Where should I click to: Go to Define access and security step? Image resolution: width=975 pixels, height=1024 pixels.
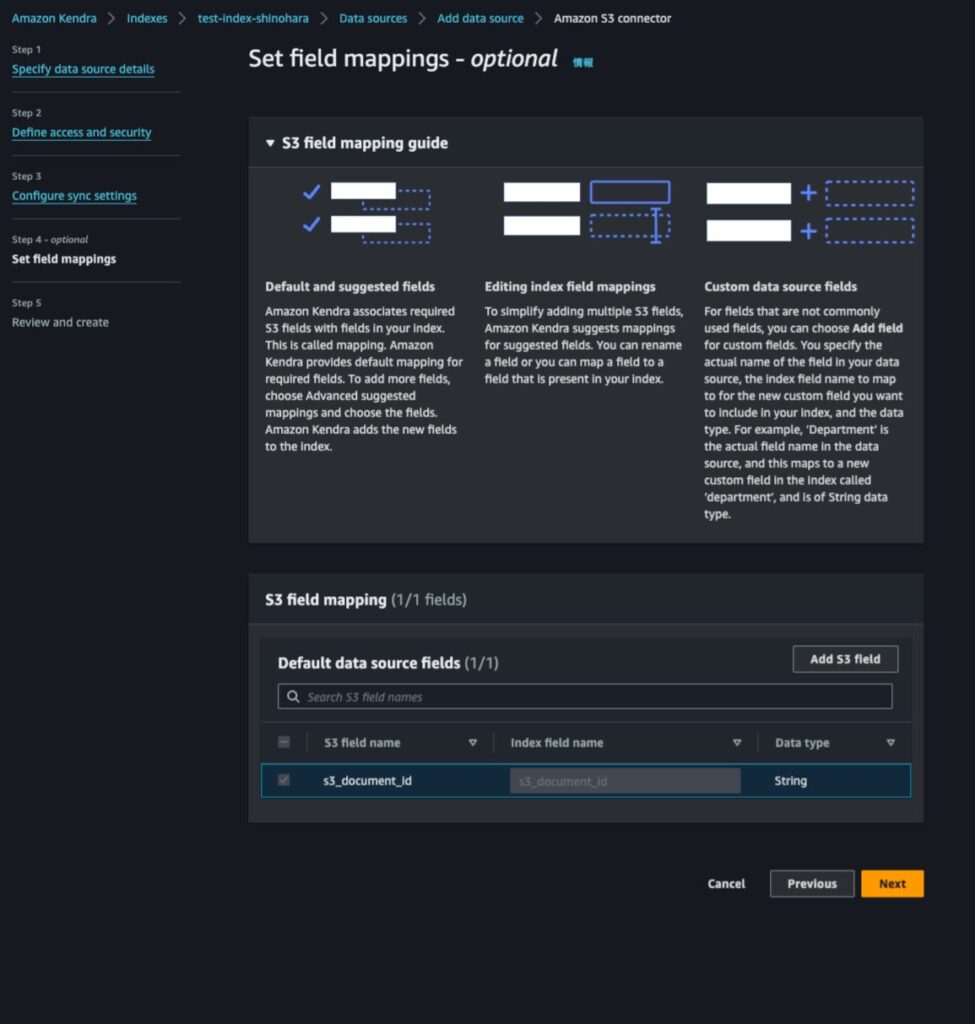point(81,132)
